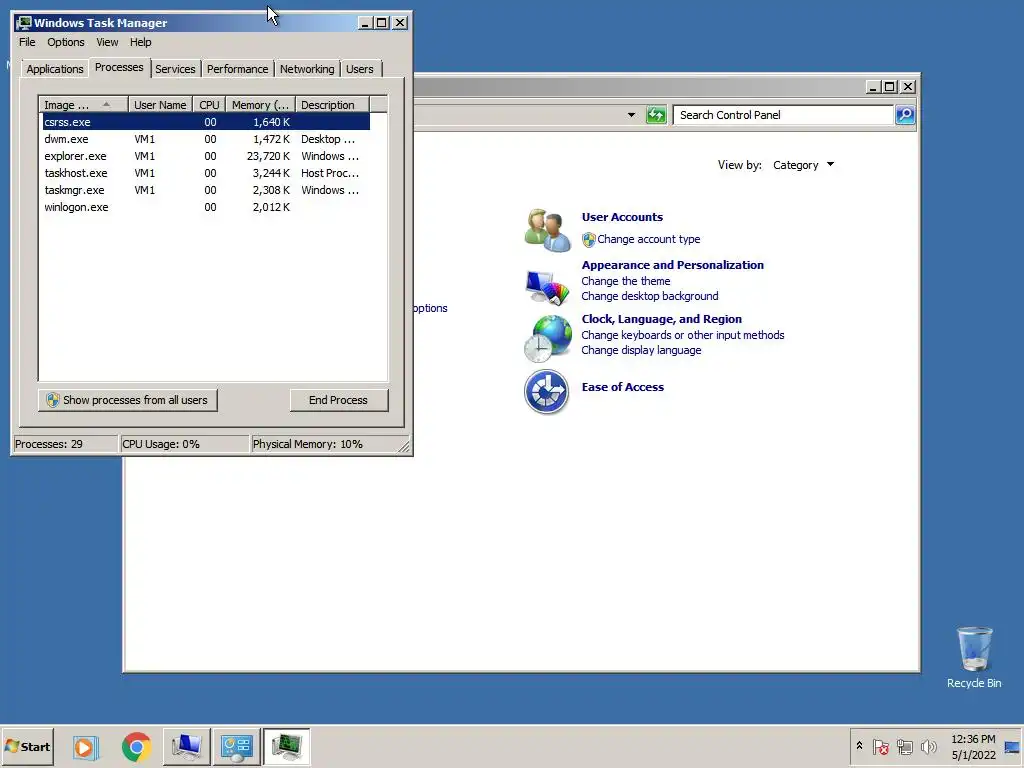Switch to the Users tab
1024x768 pixels.
(x=360, y=69)
